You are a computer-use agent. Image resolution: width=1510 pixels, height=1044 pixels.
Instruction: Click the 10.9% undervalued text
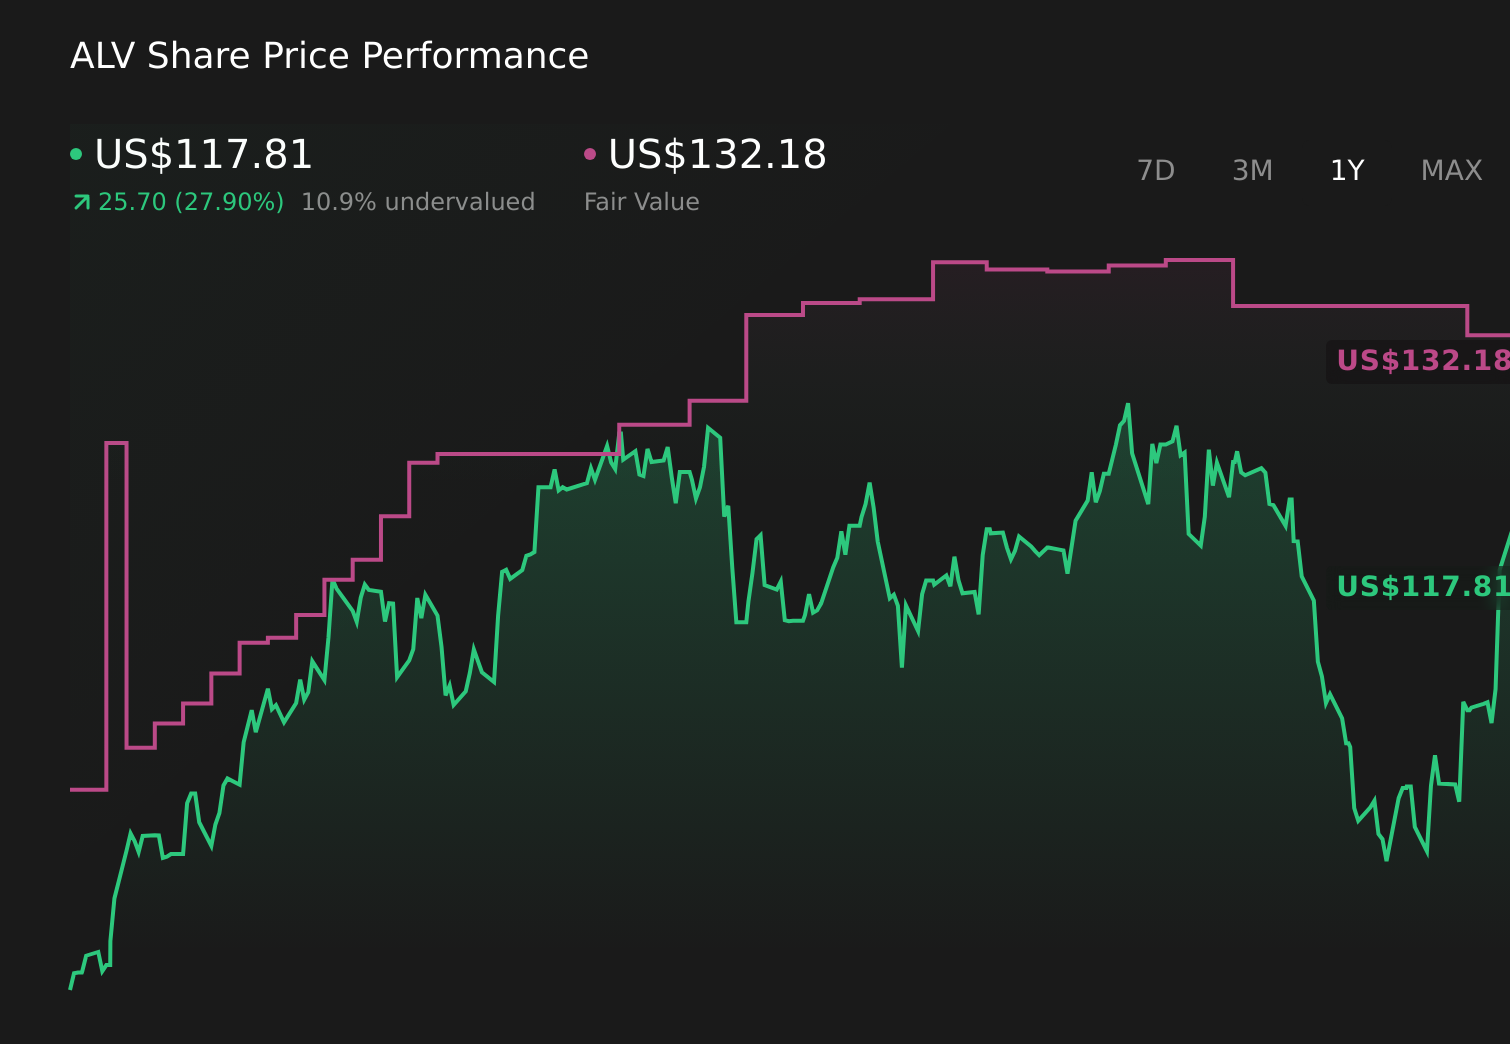point(418,202)
